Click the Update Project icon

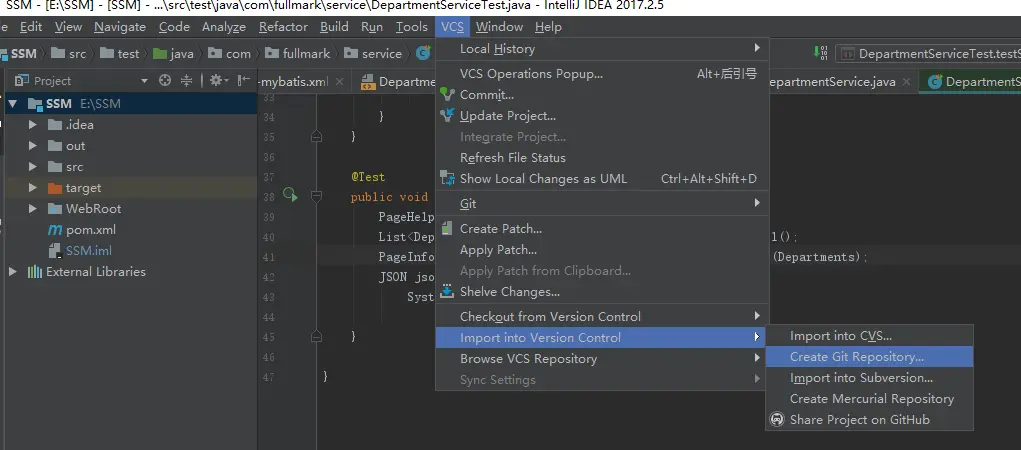point(447,116)
